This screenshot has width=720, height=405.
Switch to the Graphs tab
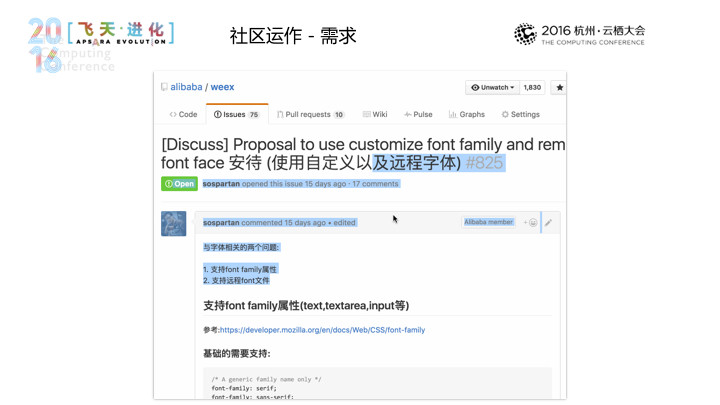click(x=467, y=114)
